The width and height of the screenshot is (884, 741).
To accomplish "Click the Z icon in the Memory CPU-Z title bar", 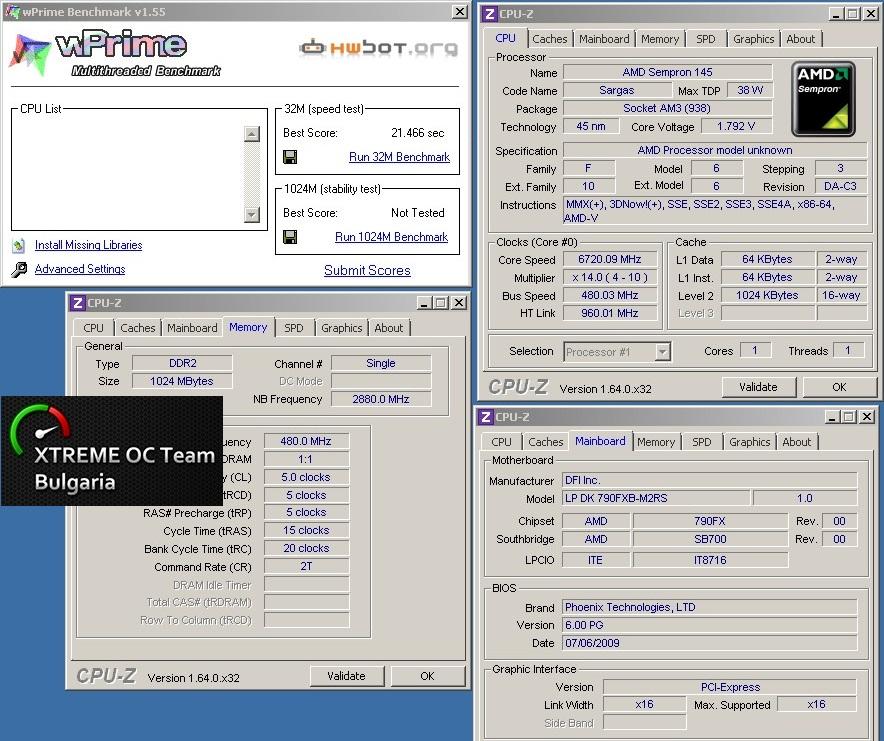I will 77,303.
